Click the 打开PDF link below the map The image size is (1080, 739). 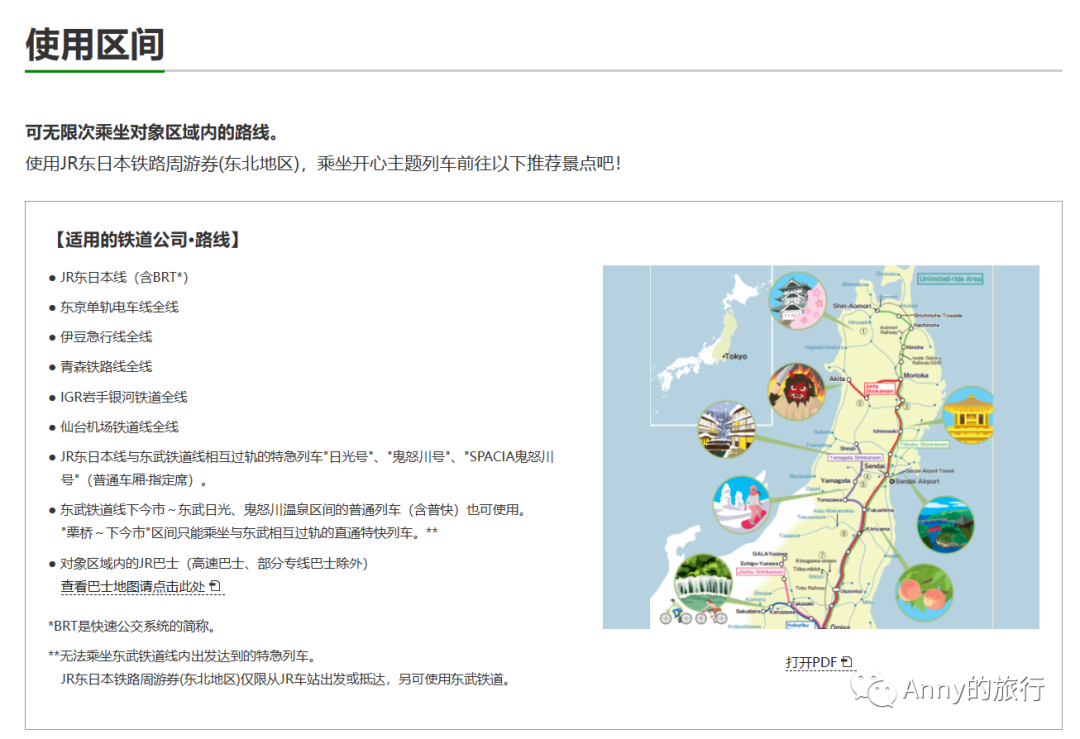(x=819, y=662)
